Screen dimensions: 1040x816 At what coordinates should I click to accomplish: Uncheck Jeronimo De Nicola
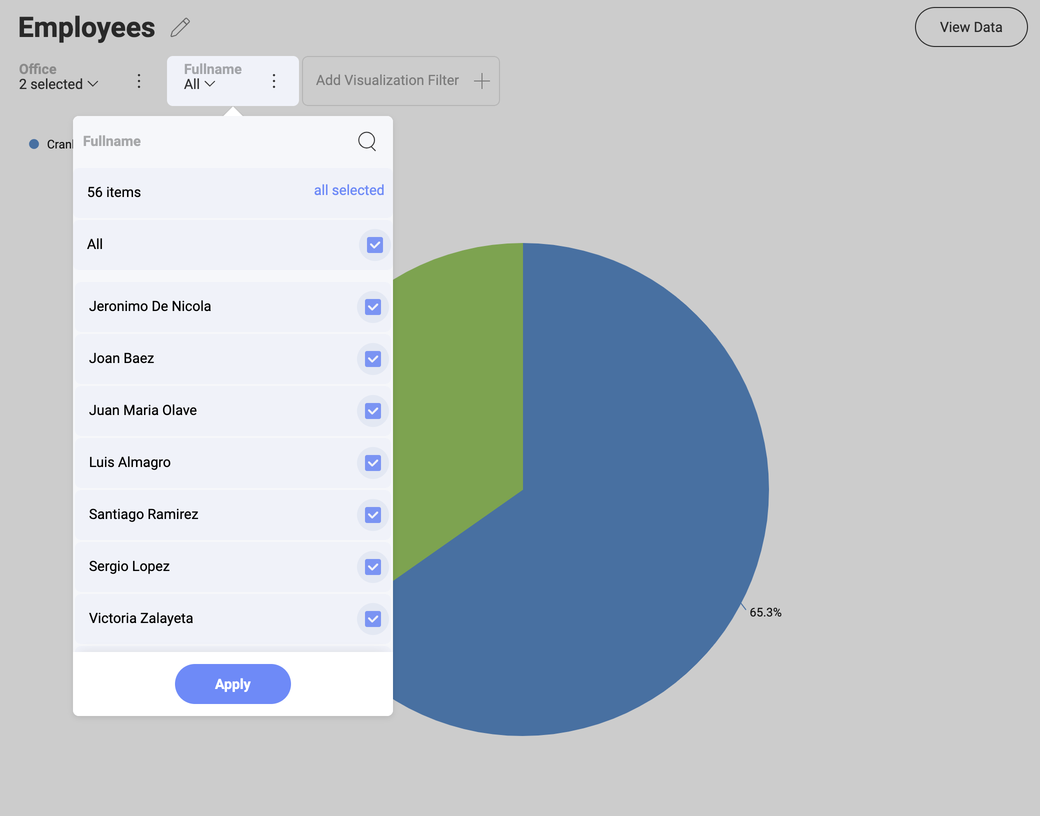click(x=373, y=307)
